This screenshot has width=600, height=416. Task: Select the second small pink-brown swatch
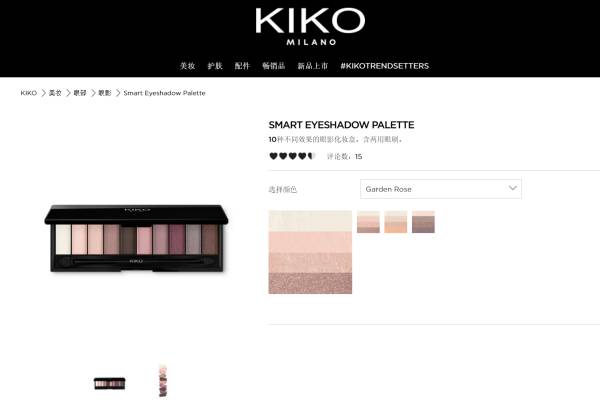click(x=368, y=222)
